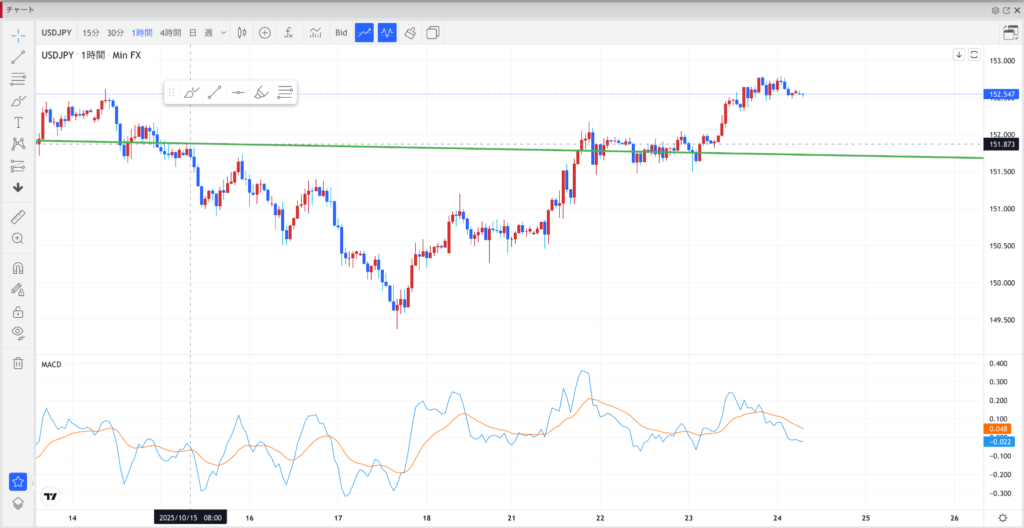This screenshot has height=528, width=1024.
Task: Click the green horizontal trend line
Action: (x=400, y=147)
